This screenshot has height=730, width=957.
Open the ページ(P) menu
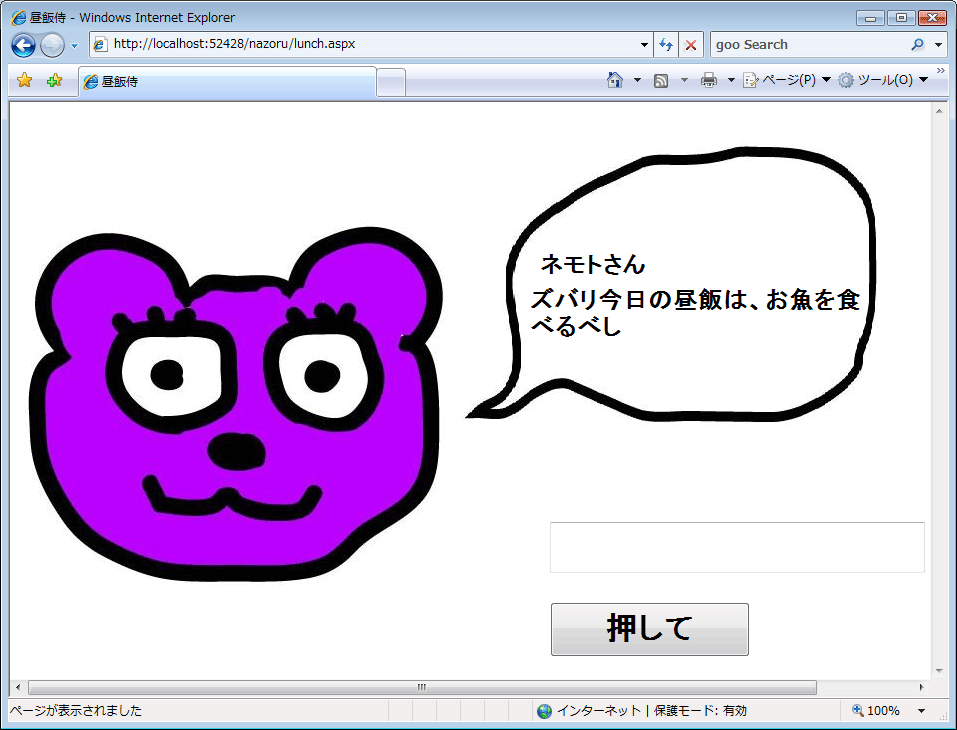coord(787,80)
